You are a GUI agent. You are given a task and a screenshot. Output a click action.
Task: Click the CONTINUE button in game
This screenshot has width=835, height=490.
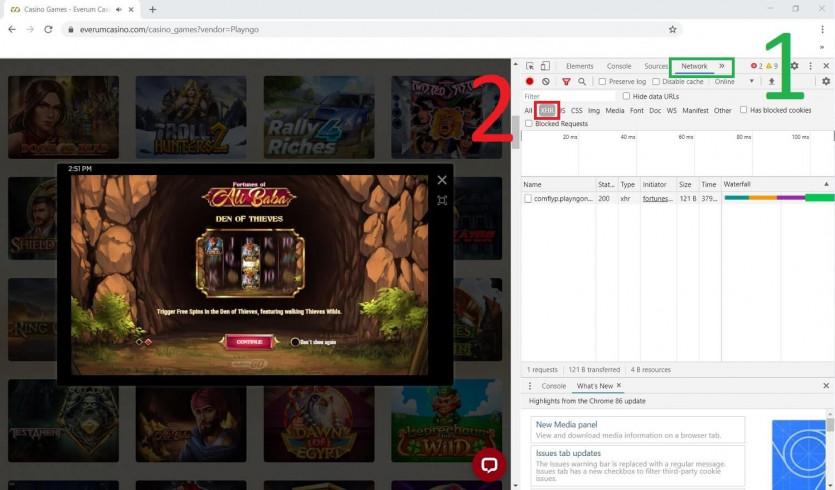(x=249, y=342)
